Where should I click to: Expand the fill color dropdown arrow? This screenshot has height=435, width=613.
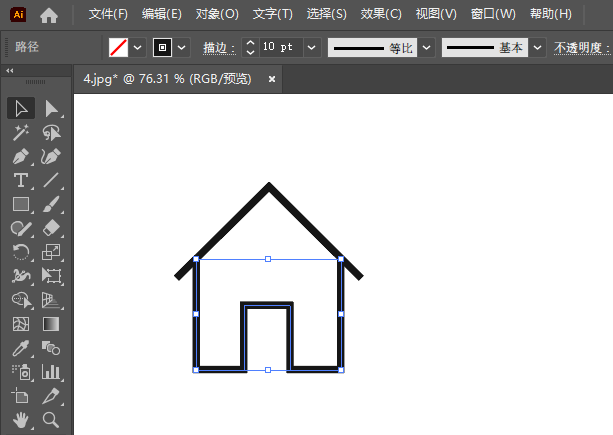click(138, 48)
